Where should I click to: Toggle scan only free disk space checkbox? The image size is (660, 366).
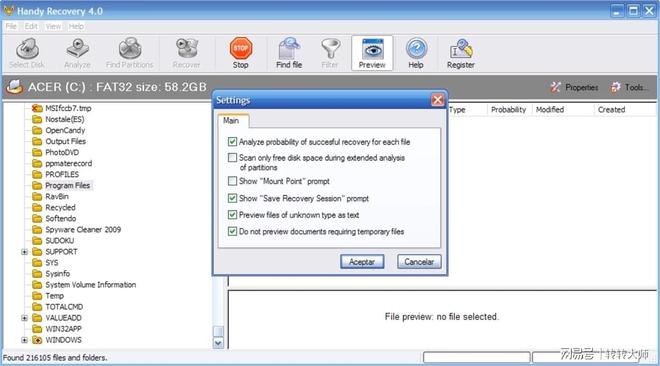click(x=232, y=158)
